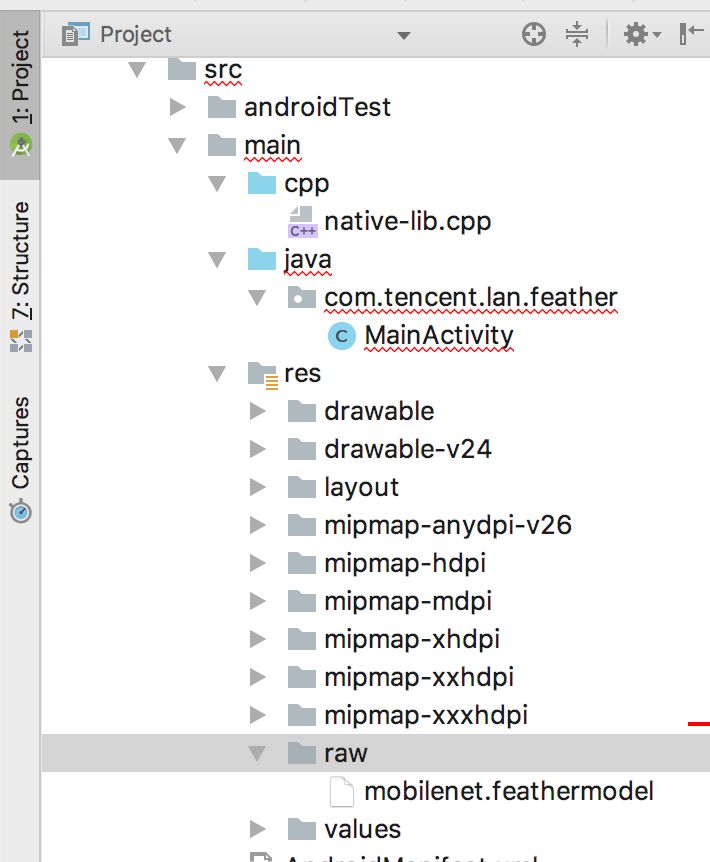Screen dimensions: 710x862
Task: Expand the mipmap-anydpi-v26 folder arrow
Action: (x=257, y=525)
